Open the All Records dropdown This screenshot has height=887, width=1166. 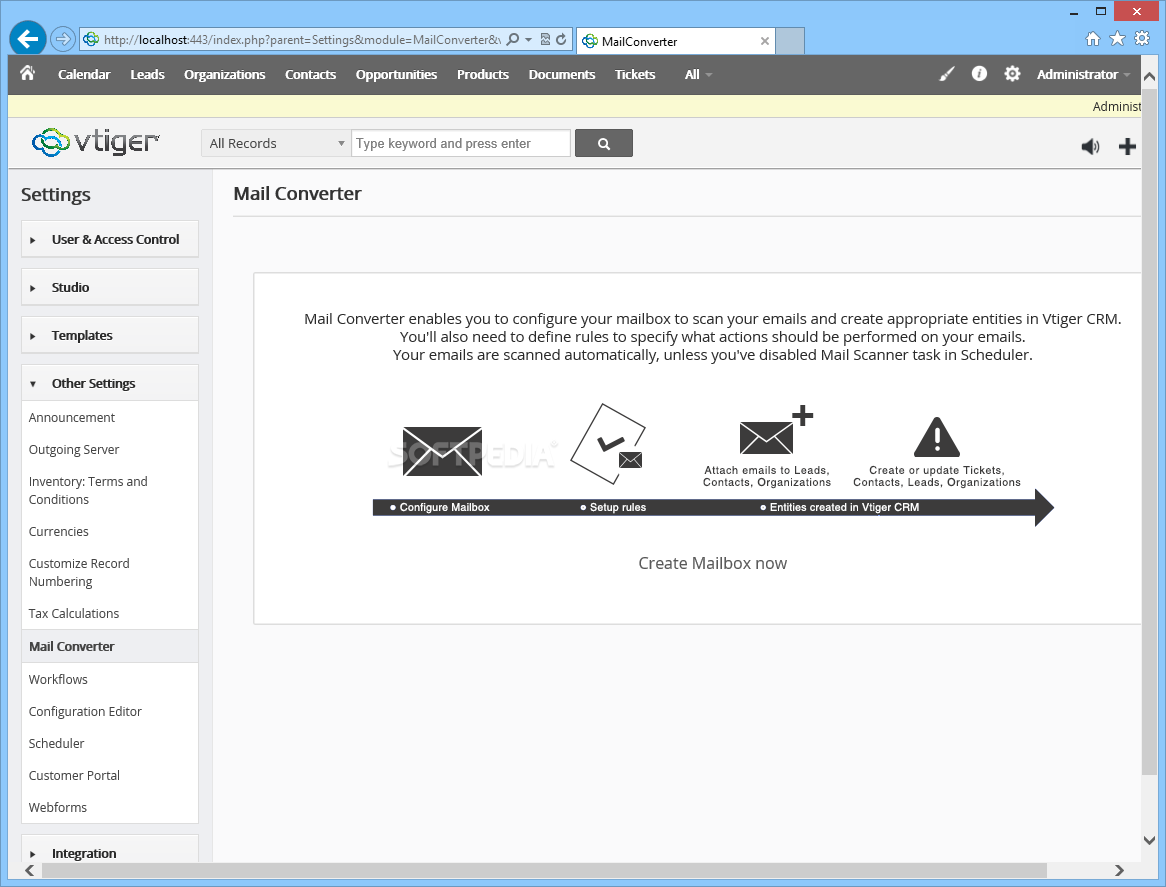(x=275, y=143)
